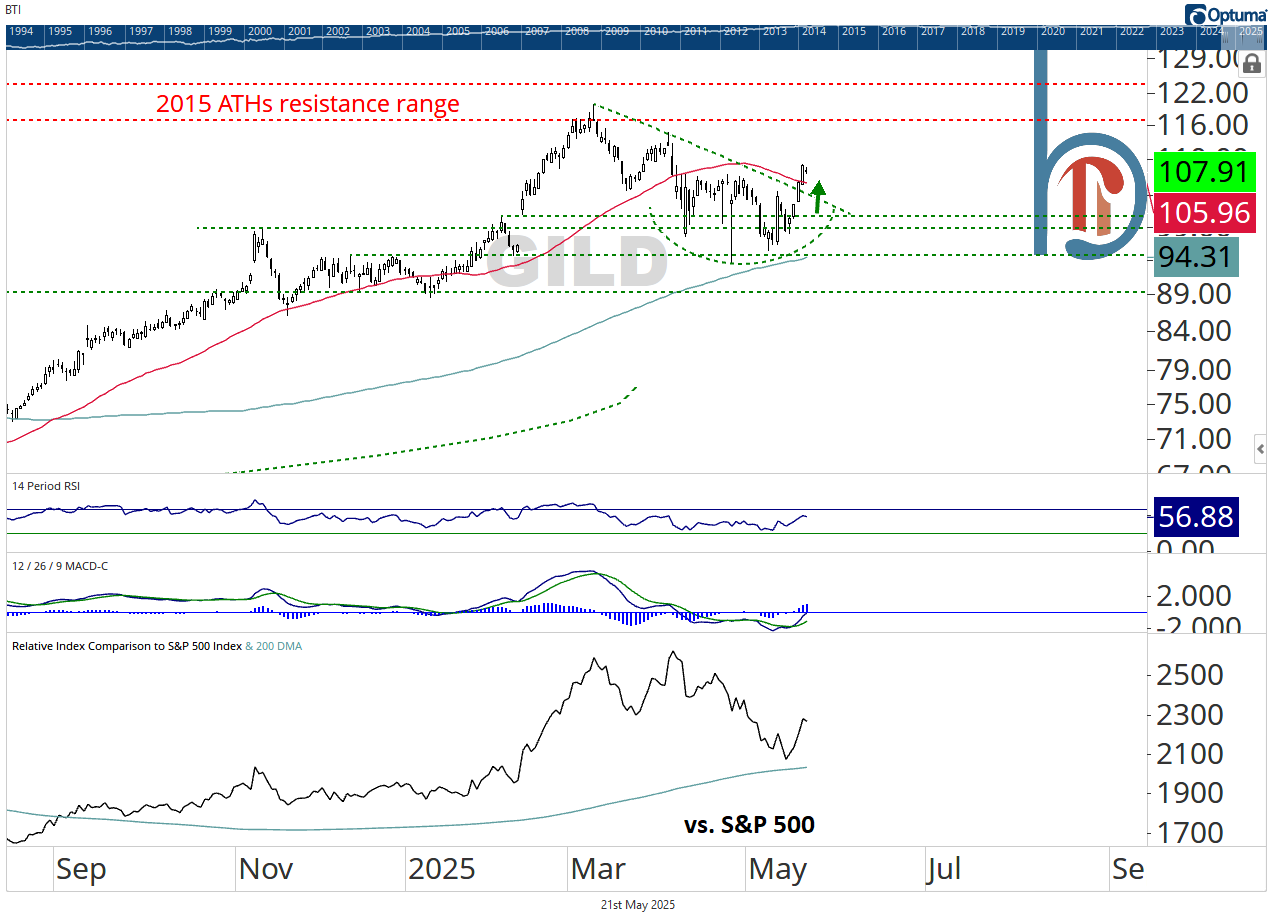Click the BTI chart title label
1273x924 pixels.
point(13,9)
